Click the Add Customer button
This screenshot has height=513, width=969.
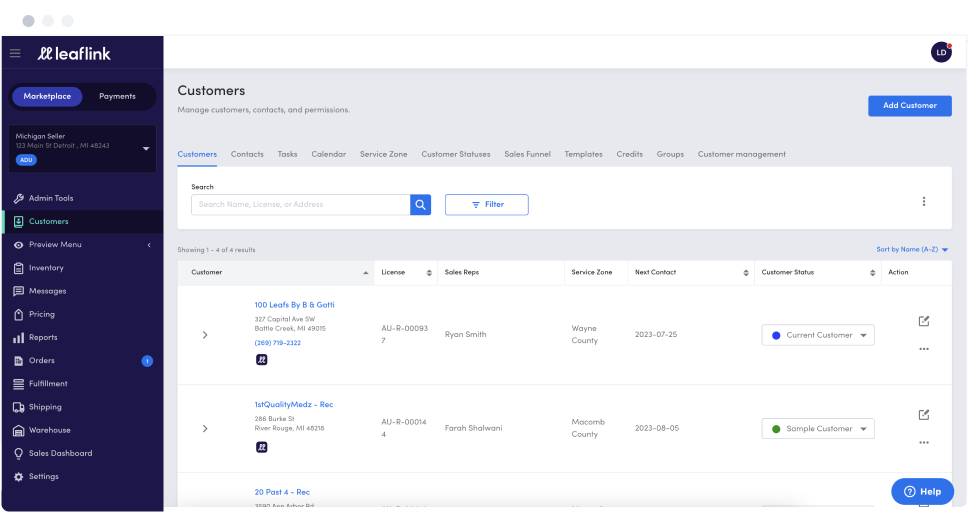pyautogui.click(x=910, y=106)
